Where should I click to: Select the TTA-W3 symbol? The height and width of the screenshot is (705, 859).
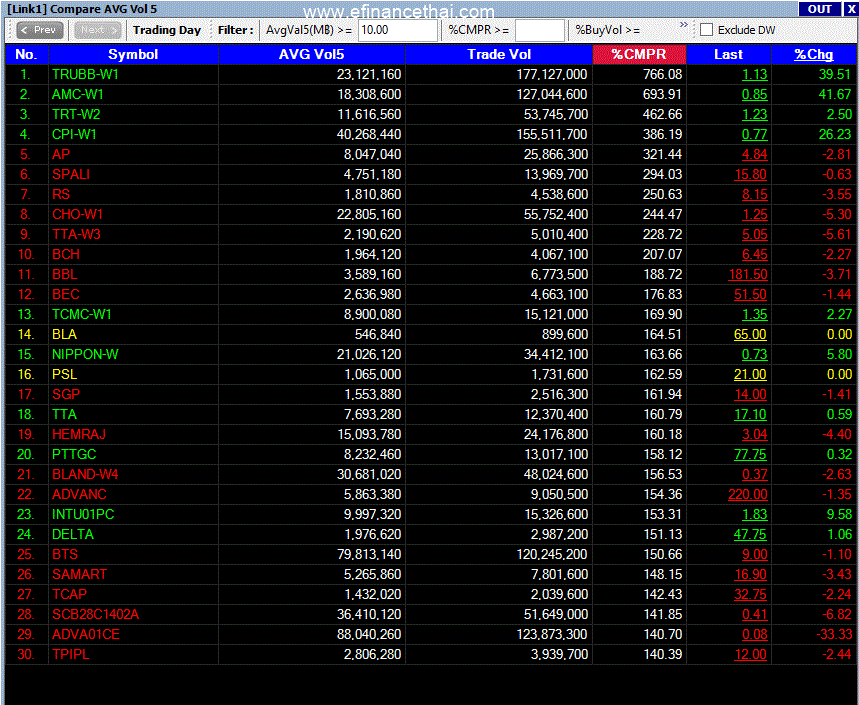(76, 234)
